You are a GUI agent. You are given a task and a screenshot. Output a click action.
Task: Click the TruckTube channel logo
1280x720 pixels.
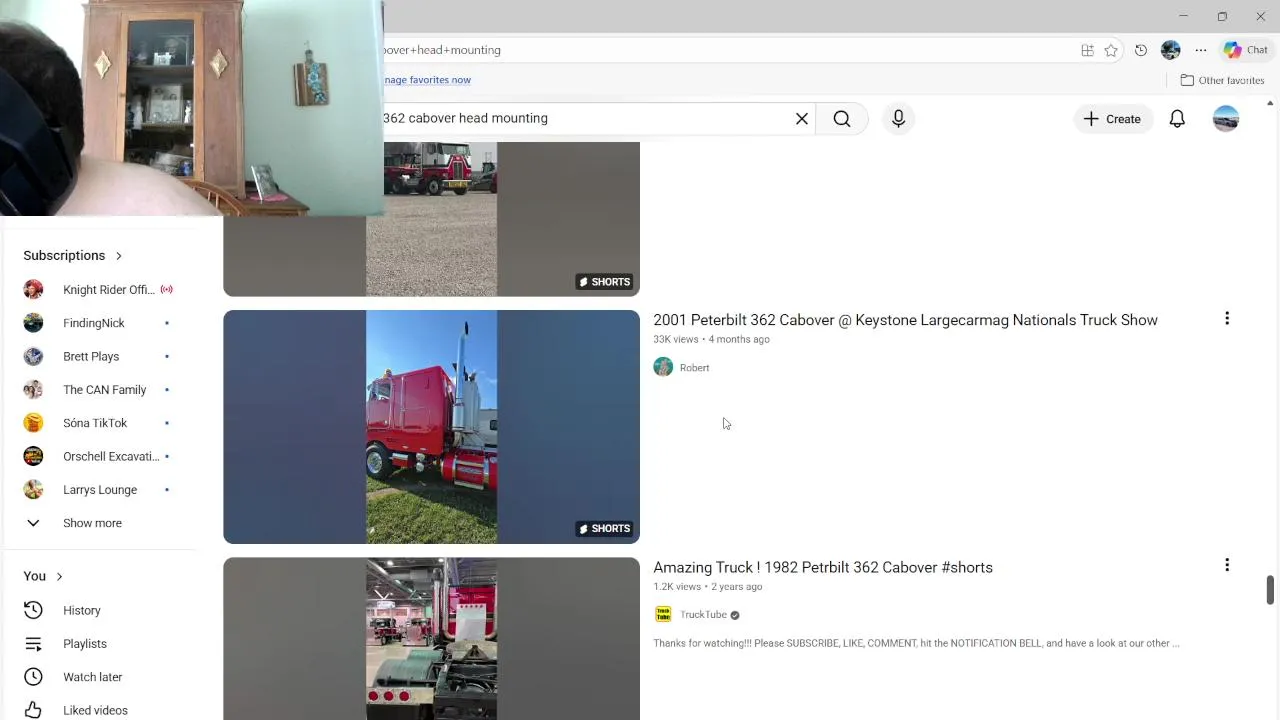[663, 614]
